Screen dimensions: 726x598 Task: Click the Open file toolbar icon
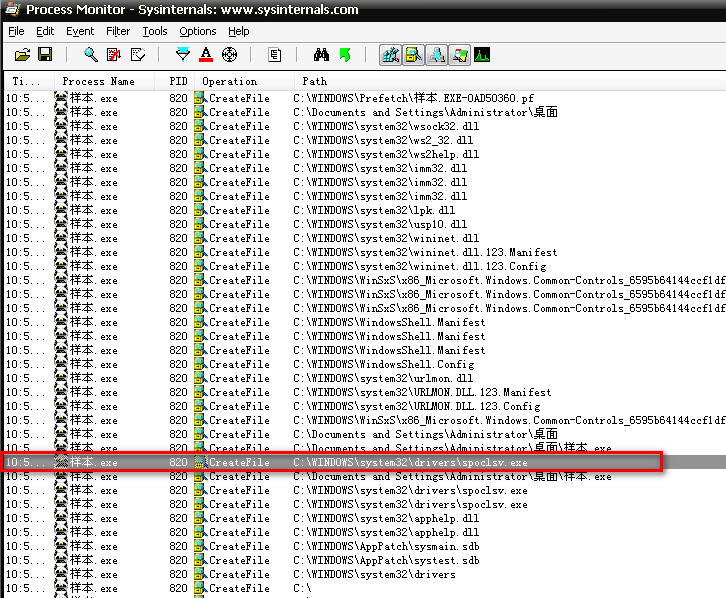pos(20,55)
